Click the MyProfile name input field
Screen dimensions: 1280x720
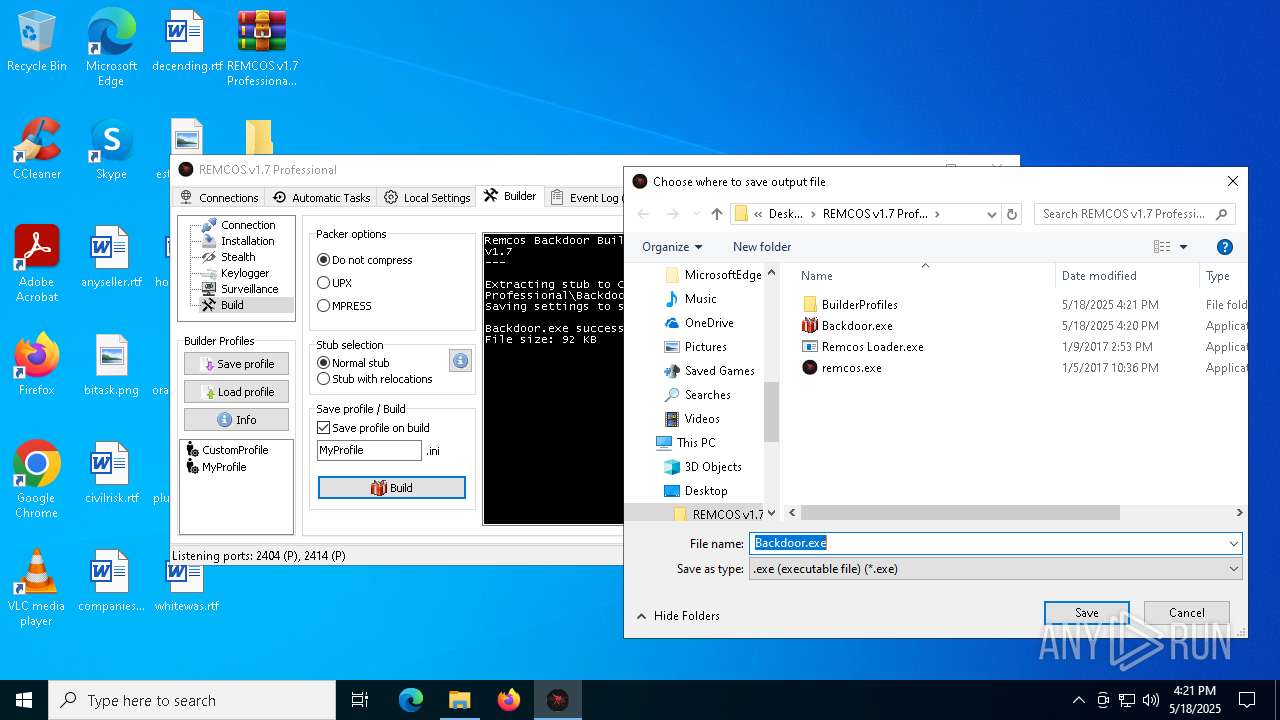coord(369,451)
